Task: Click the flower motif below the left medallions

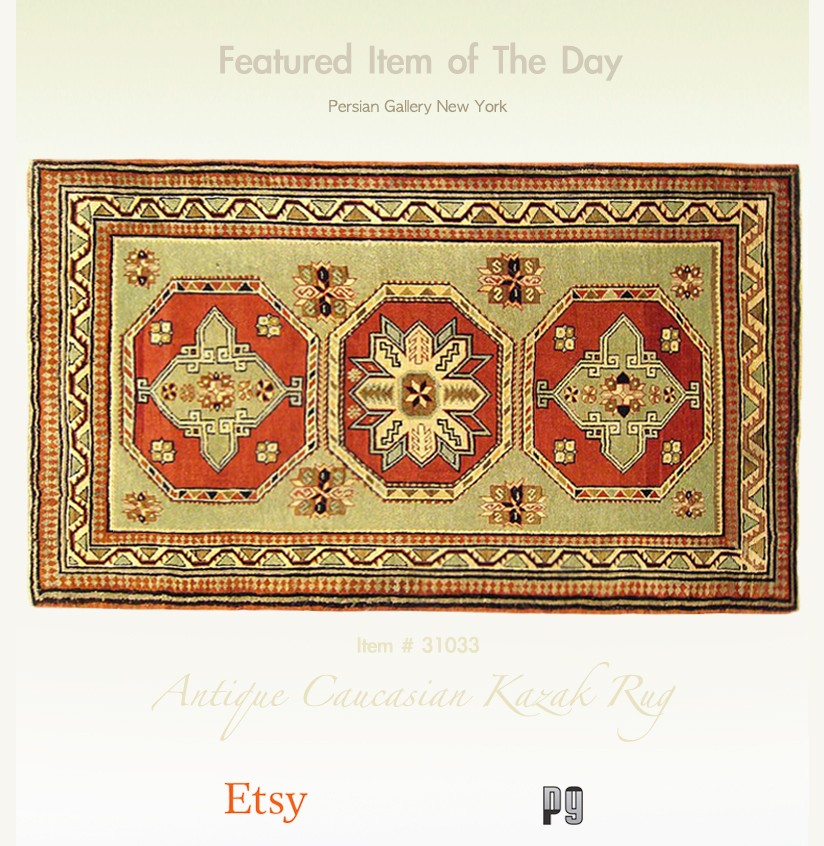Action: [321, 491]
